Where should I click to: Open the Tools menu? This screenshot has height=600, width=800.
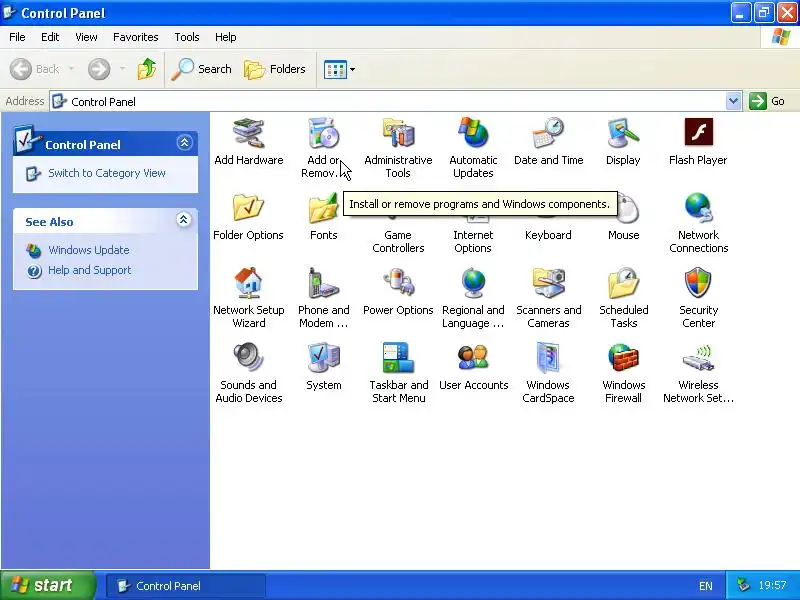pos(187,37)
